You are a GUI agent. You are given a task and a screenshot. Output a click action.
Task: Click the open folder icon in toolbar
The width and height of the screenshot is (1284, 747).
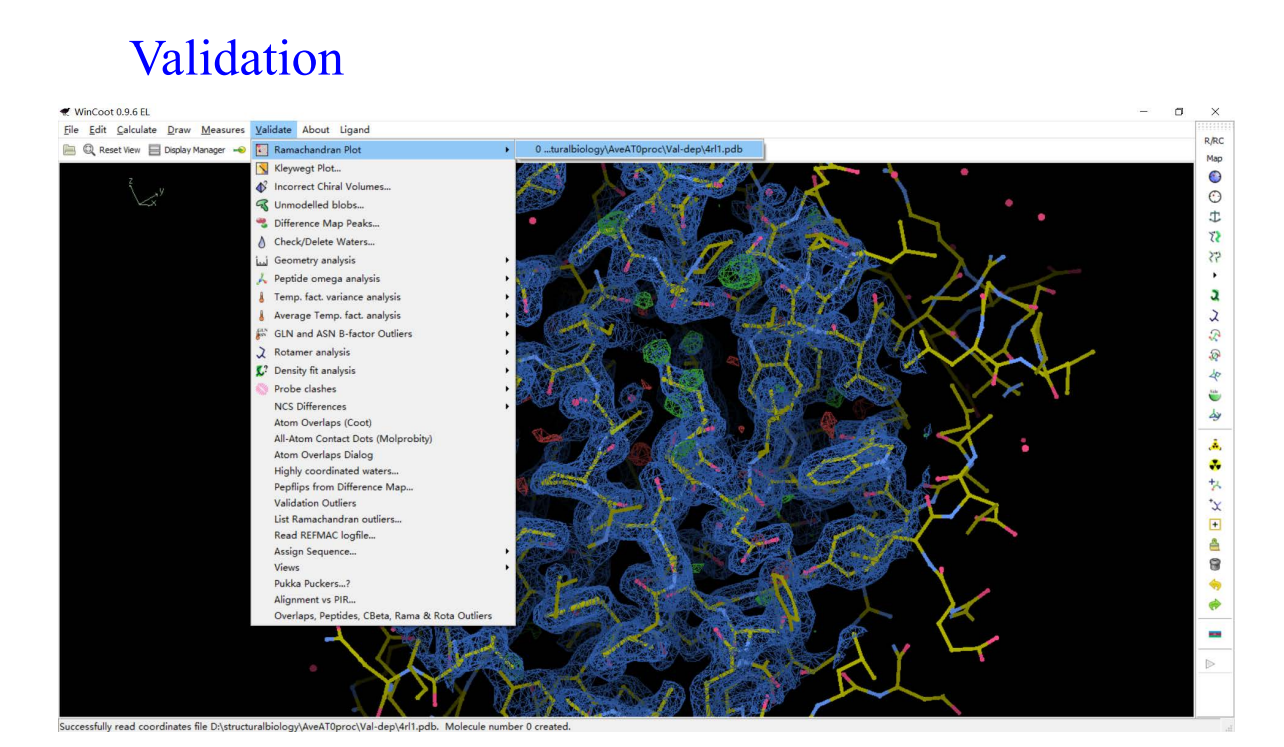tap(69, 150)
